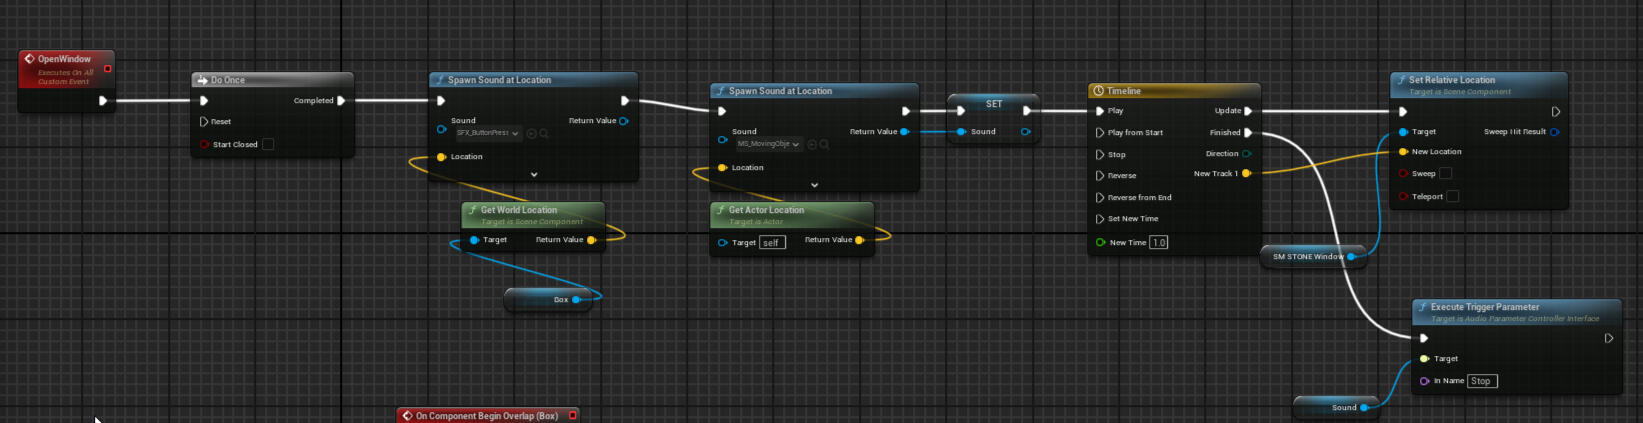Click the In Name field containing Stop

point(1482,381)
